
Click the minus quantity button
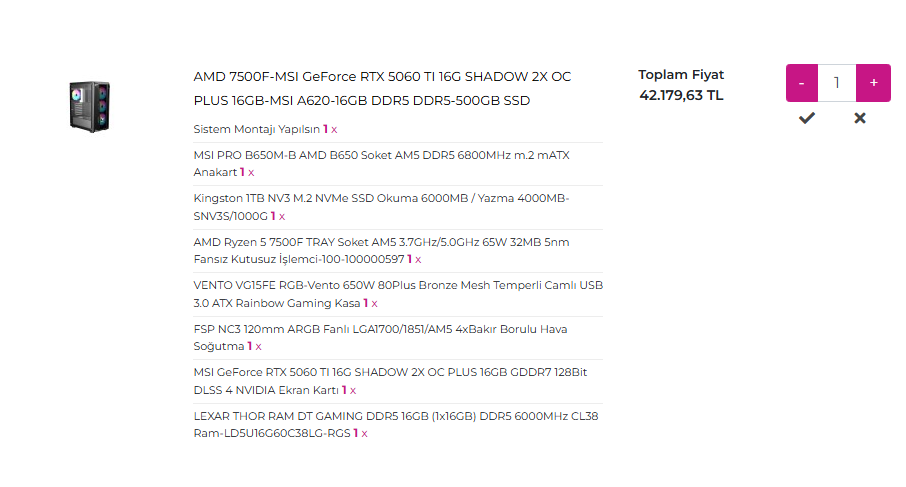click(801, 83)
